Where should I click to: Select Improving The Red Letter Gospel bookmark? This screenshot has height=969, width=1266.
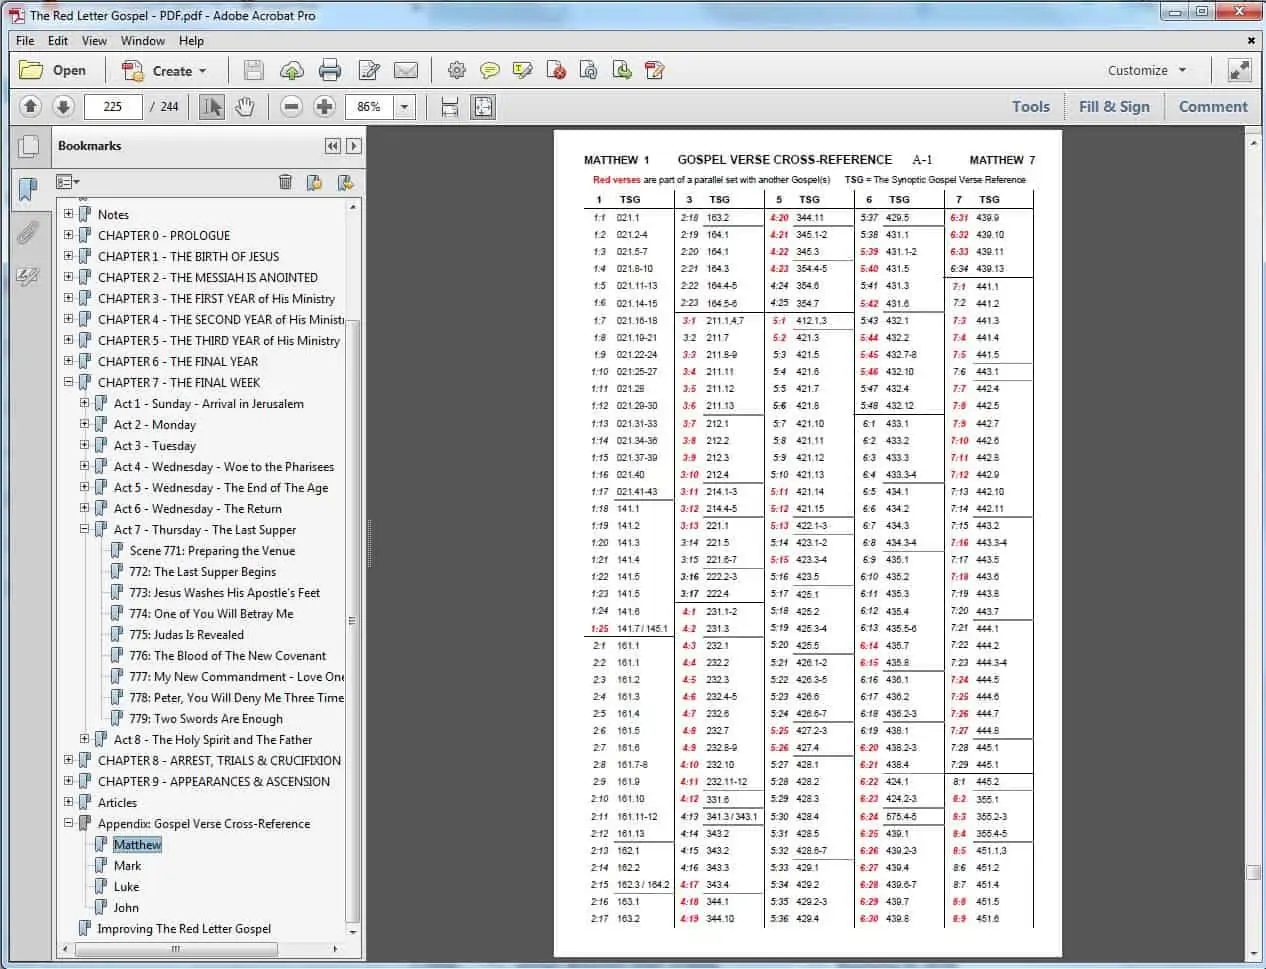[x=184, y=928]
